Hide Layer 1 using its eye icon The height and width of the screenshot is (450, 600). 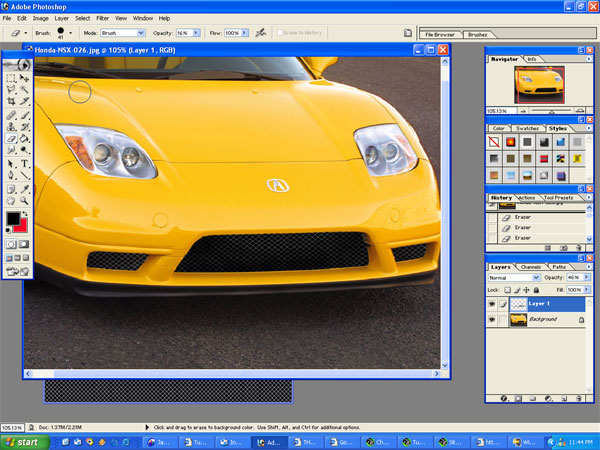(492, 304)
